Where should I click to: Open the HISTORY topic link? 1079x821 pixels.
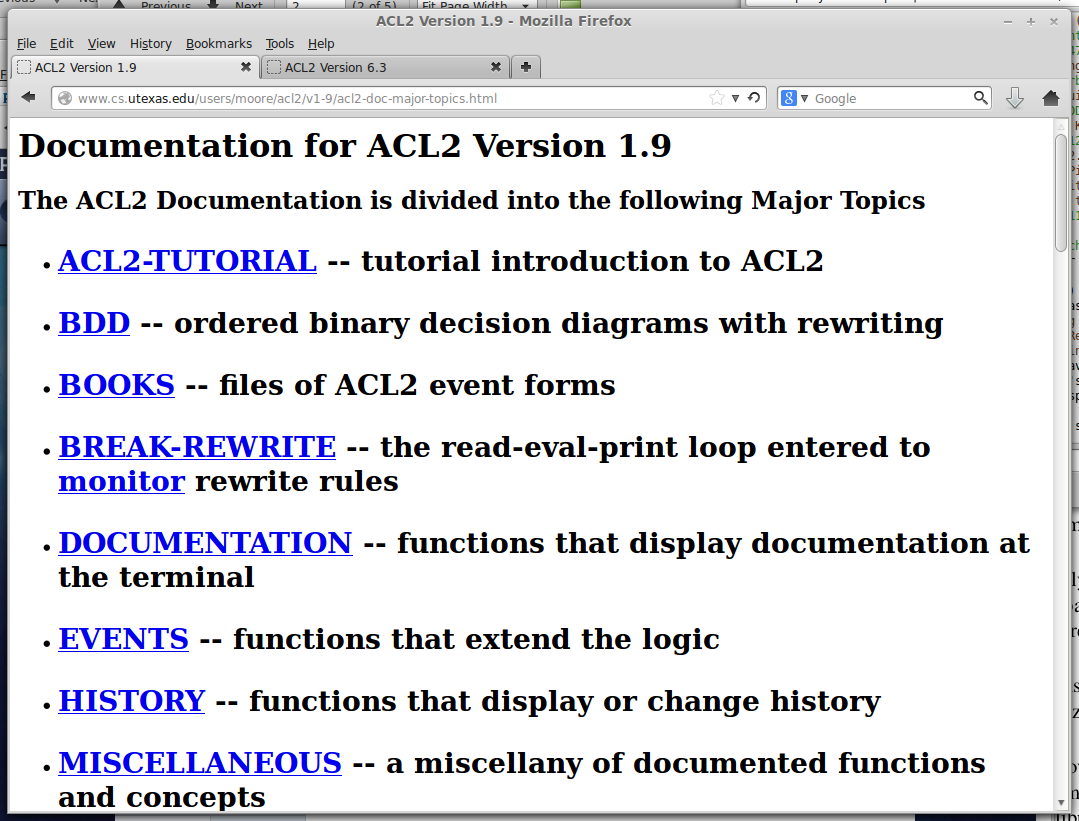[x=131, y=701]
